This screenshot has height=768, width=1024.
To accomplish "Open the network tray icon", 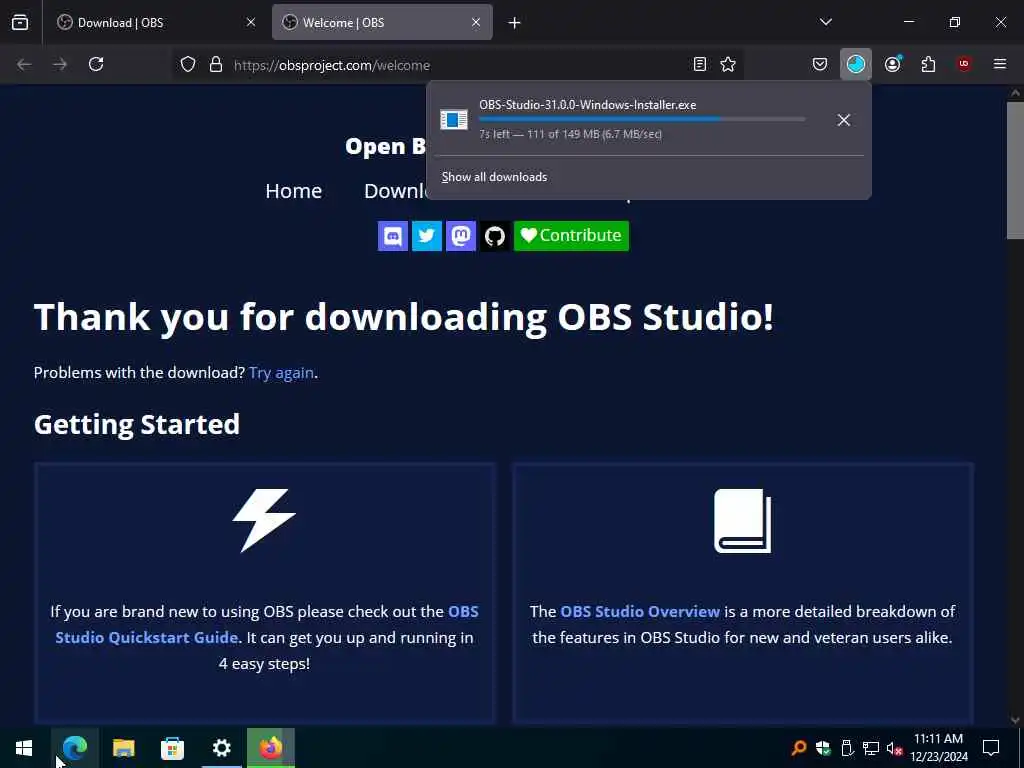I will (x=871, y=748).
